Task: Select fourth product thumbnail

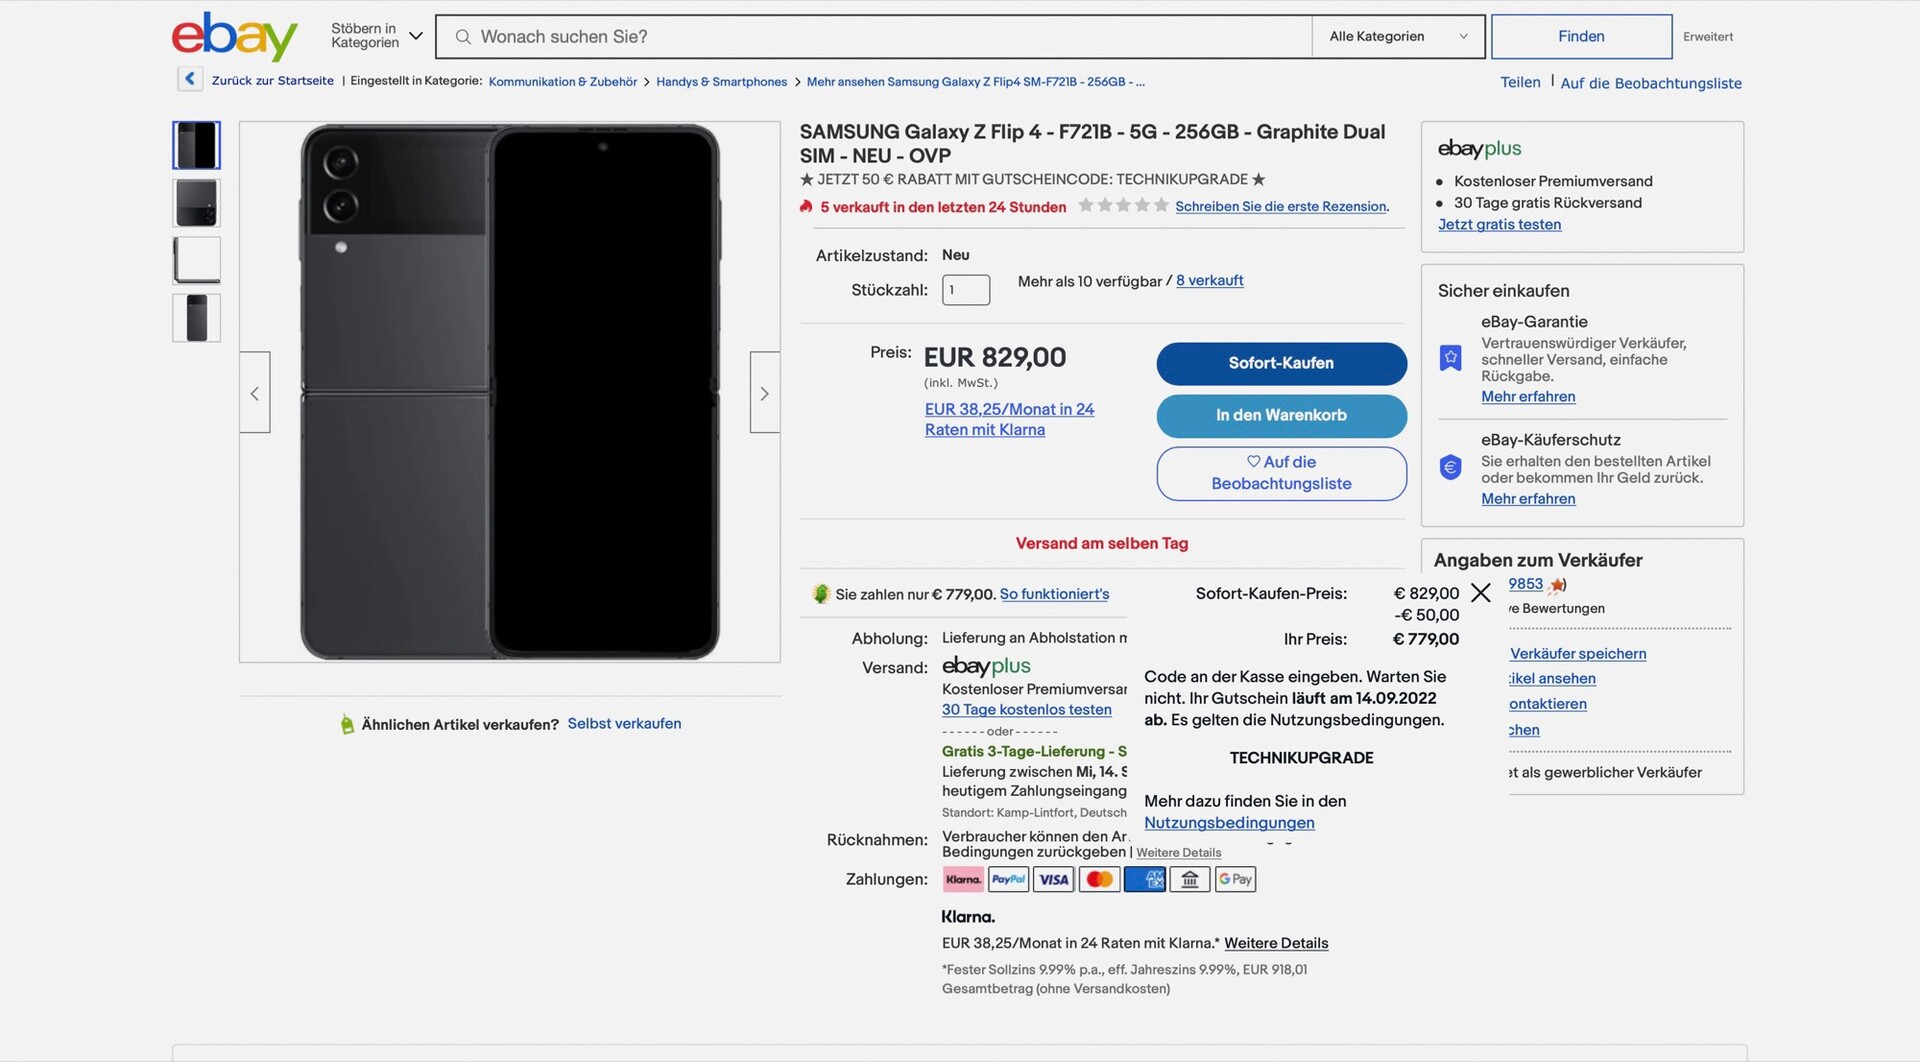Action: tap(197, 318)
